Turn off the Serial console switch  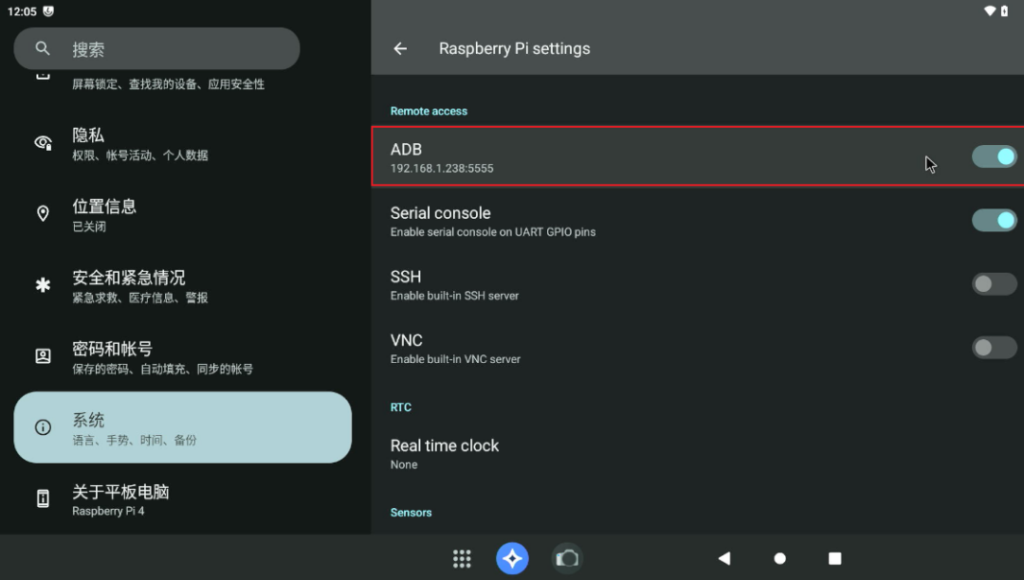(x=993, y=220)
